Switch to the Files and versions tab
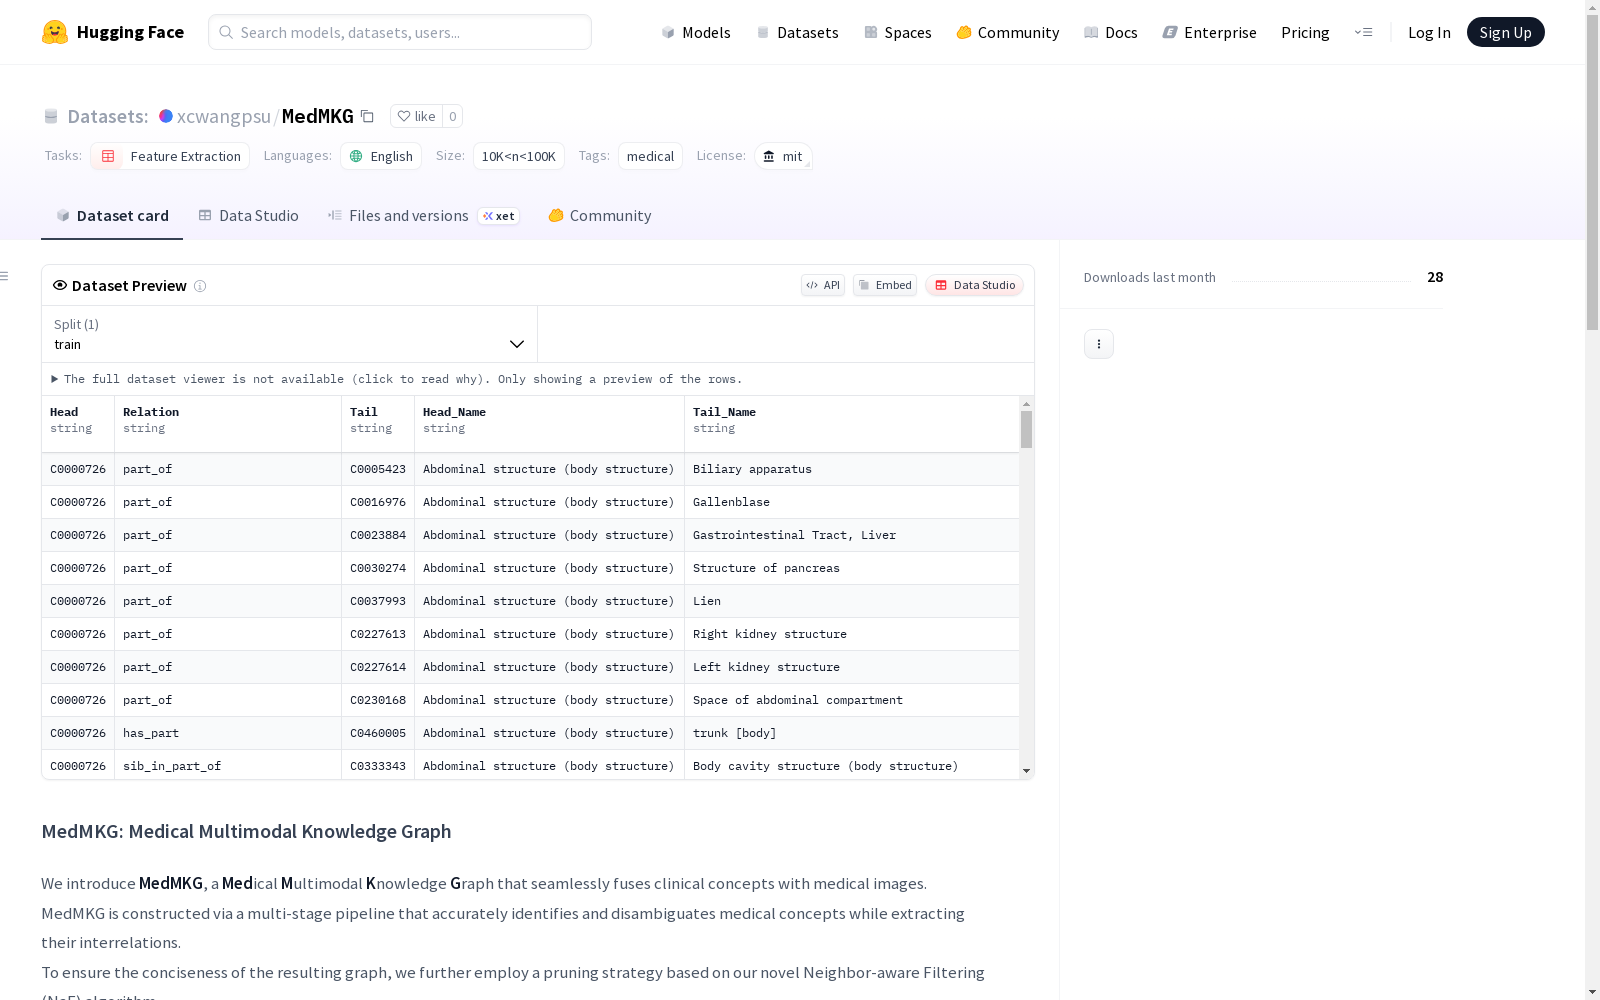The image size is (1600, 1000). coord(424,216)
